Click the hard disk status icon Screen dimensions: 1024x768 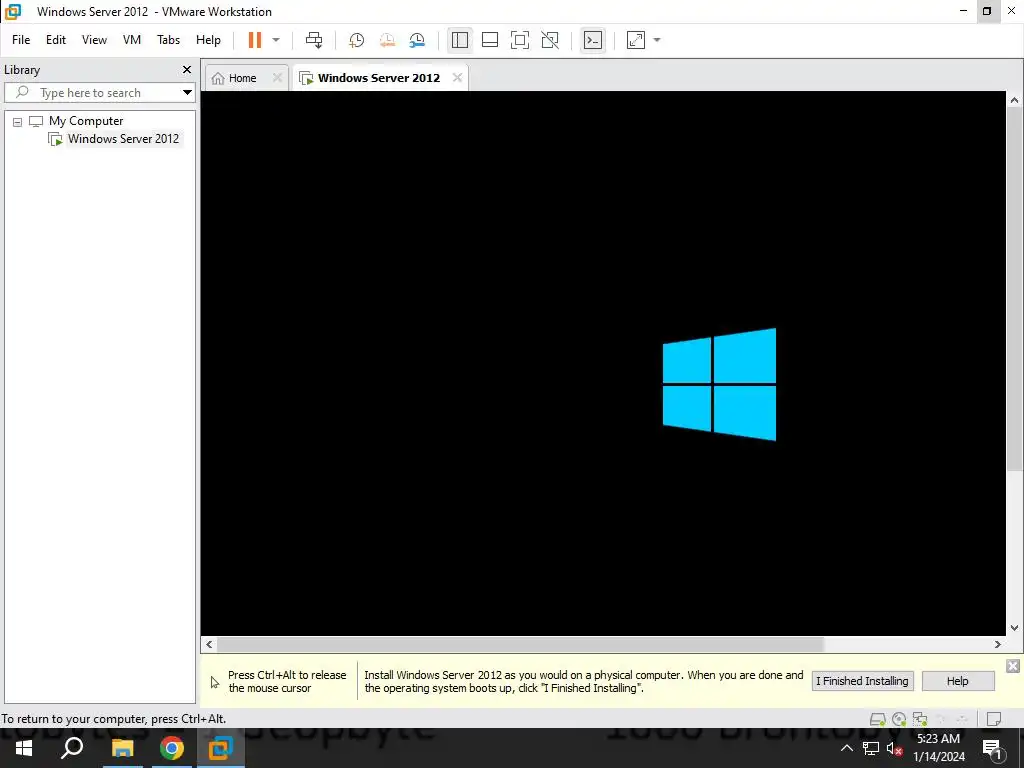coord(878,719)
